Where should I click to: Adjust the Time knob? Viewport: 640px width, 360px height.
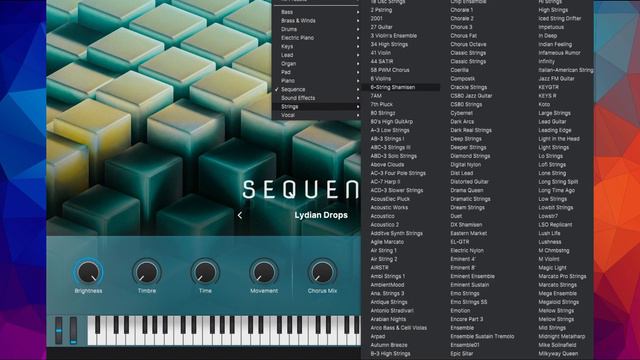(205, 273)
